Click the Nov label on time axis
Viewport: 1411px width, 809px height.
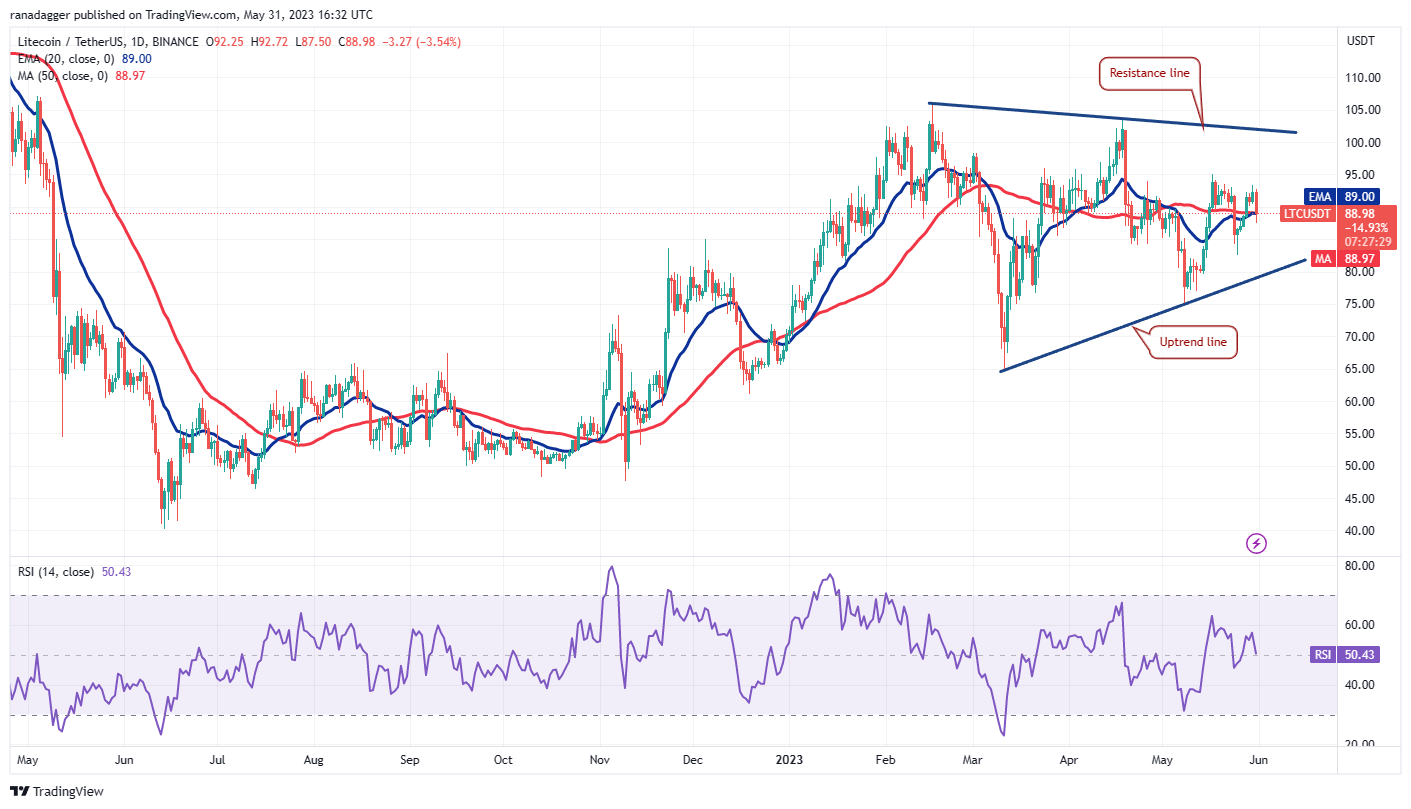598,760
